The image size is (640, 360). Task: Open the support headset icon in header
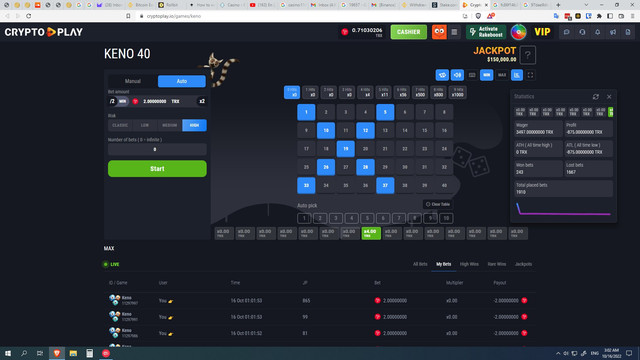[582, 32]
